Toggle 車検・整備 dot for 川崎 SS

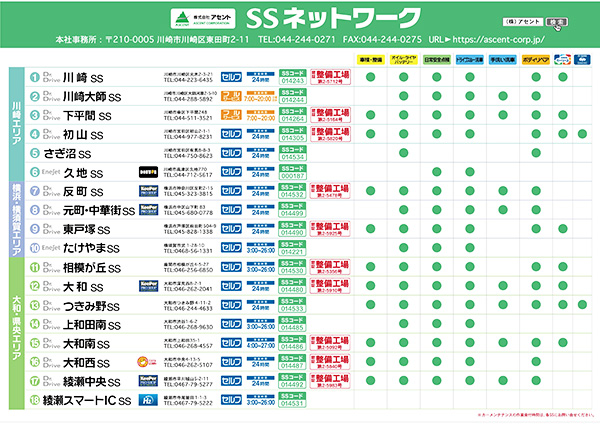tap(370, 77)
